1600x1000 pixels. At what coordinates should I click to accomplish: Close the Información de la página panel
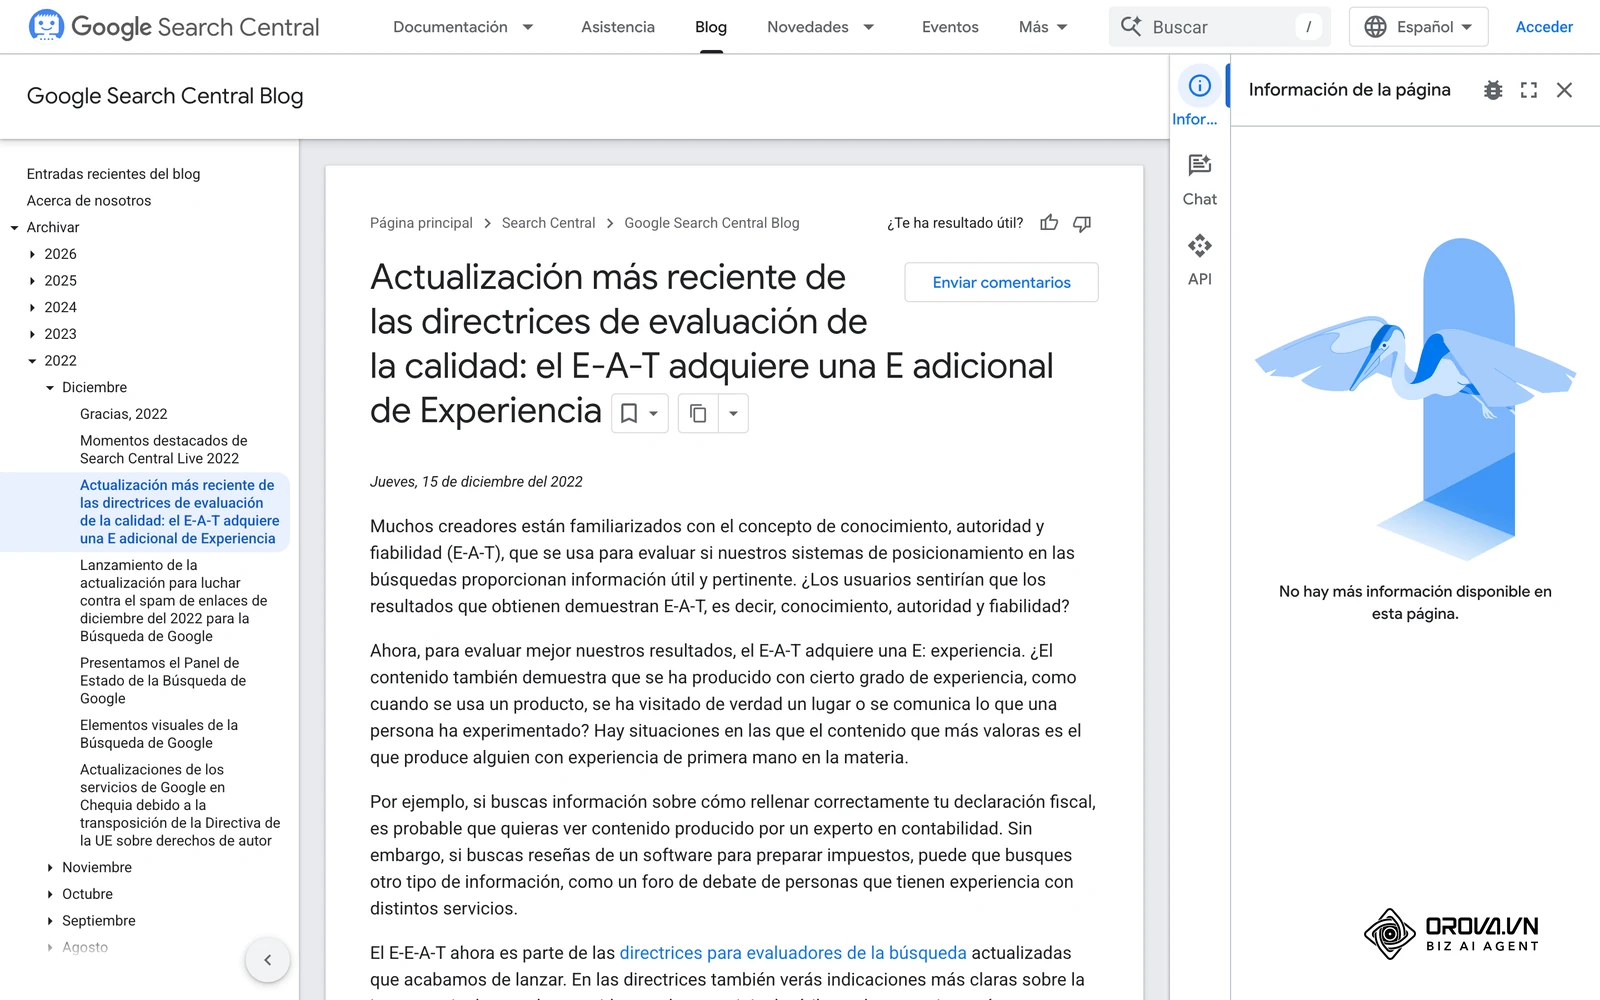pyautogui.click(x=1565, y=90)
